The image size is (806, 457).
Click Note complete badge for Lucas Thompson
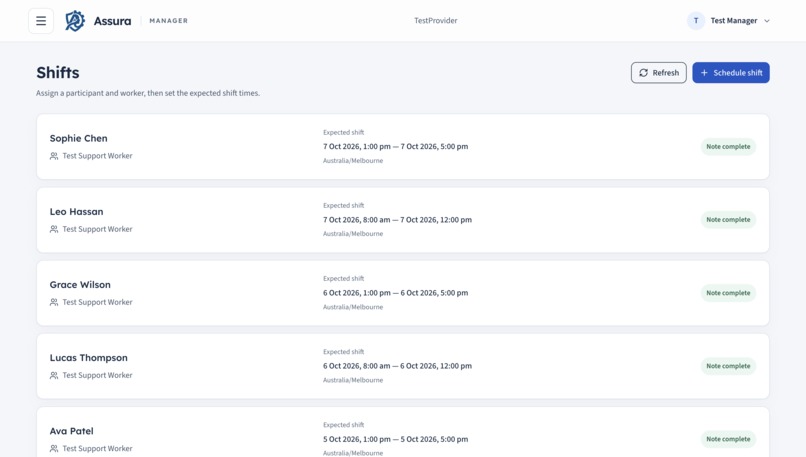pyautogui.click(x=728, y=366)
